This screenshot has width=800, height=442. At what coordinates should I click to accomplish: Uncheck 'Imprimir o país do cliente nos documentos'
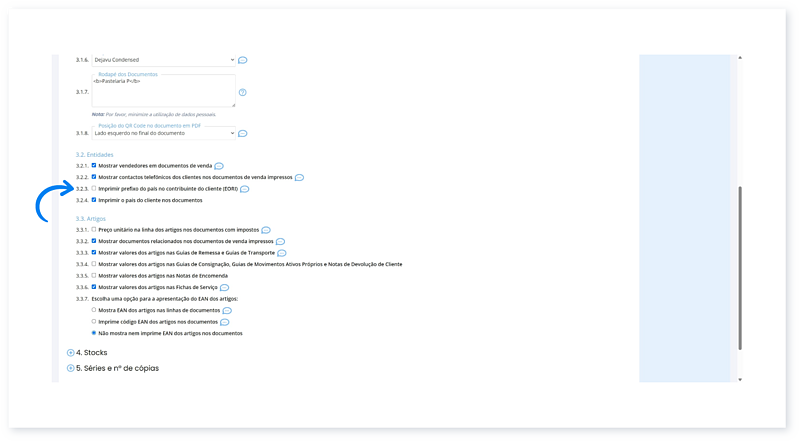(94, 200)
